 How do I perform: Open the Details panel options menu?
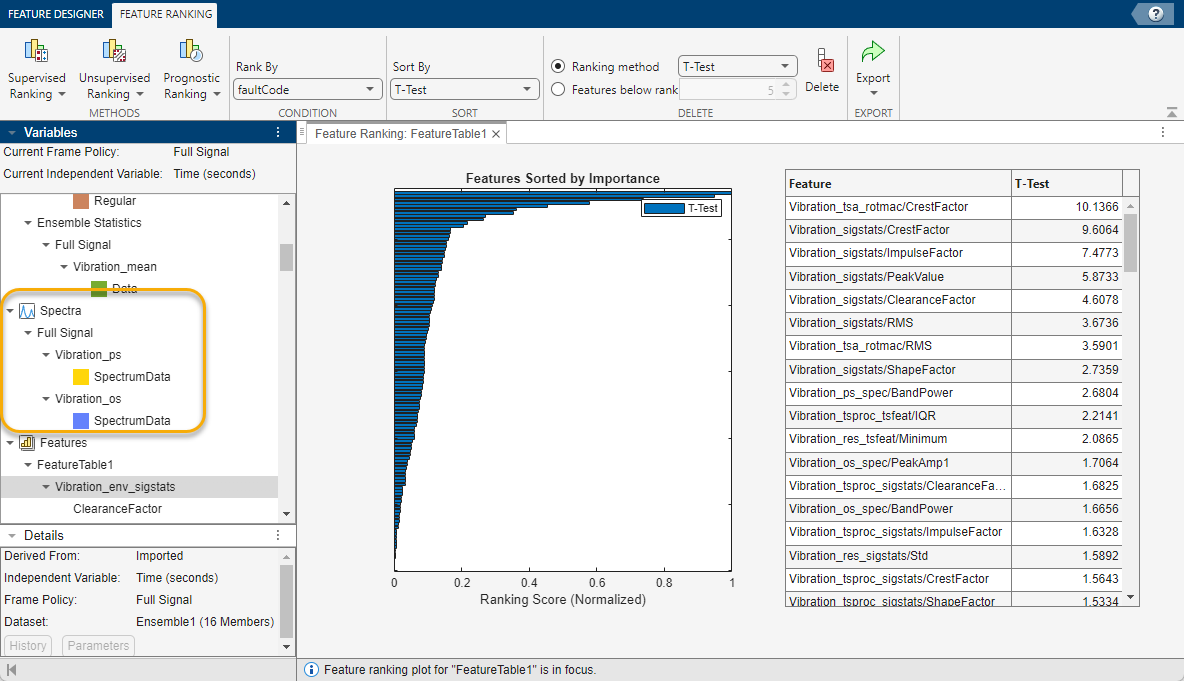pos(278,535)
